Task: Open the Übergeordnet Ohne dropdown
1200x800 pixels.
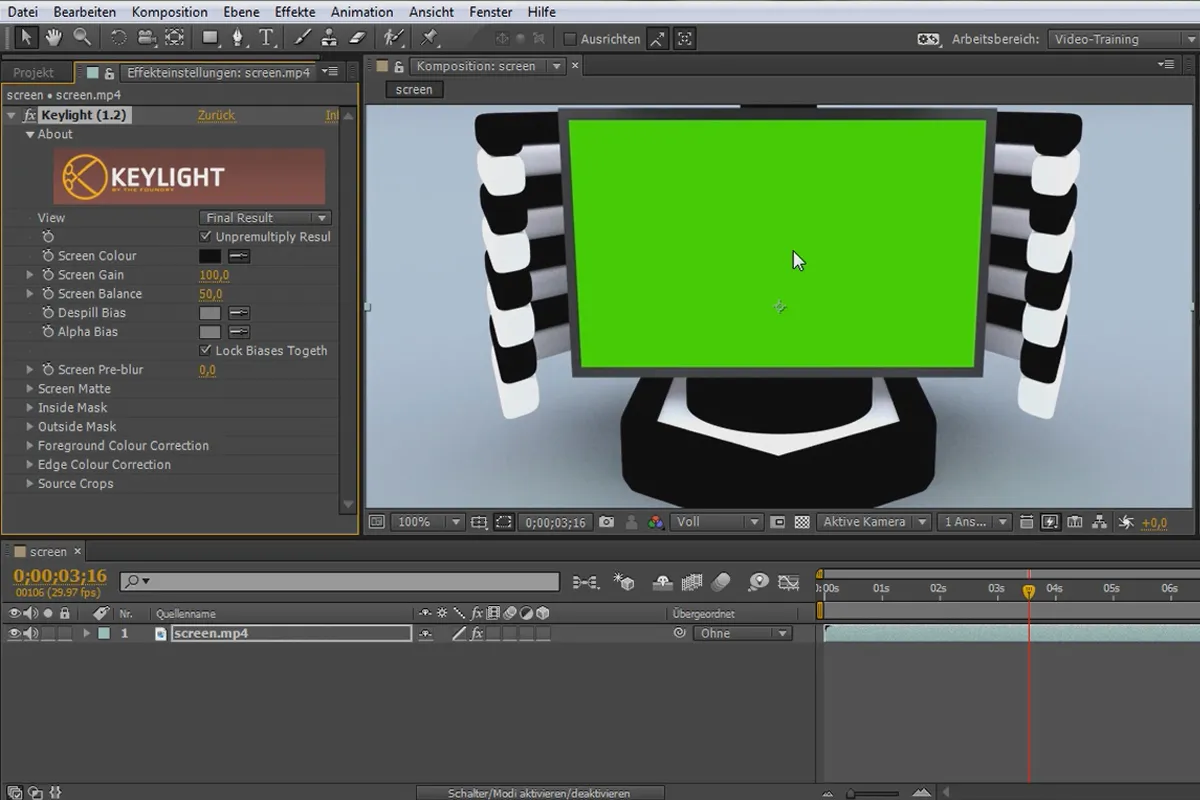Action: 741,633
